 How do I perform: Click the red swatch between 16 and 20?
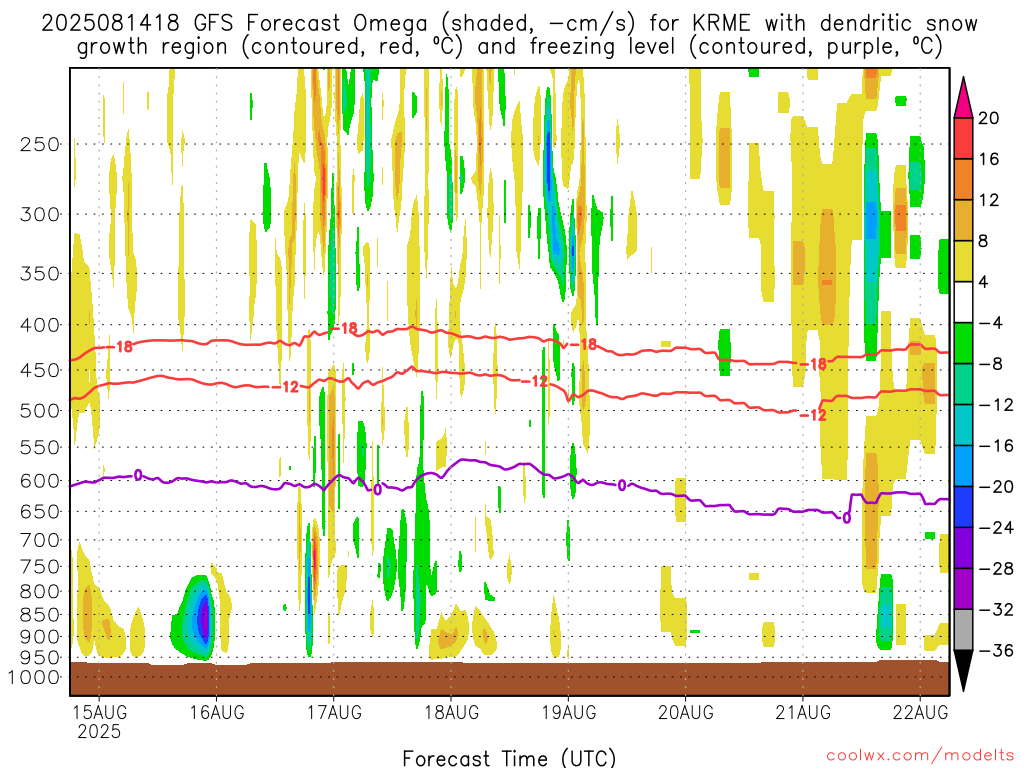pos(963,138)
